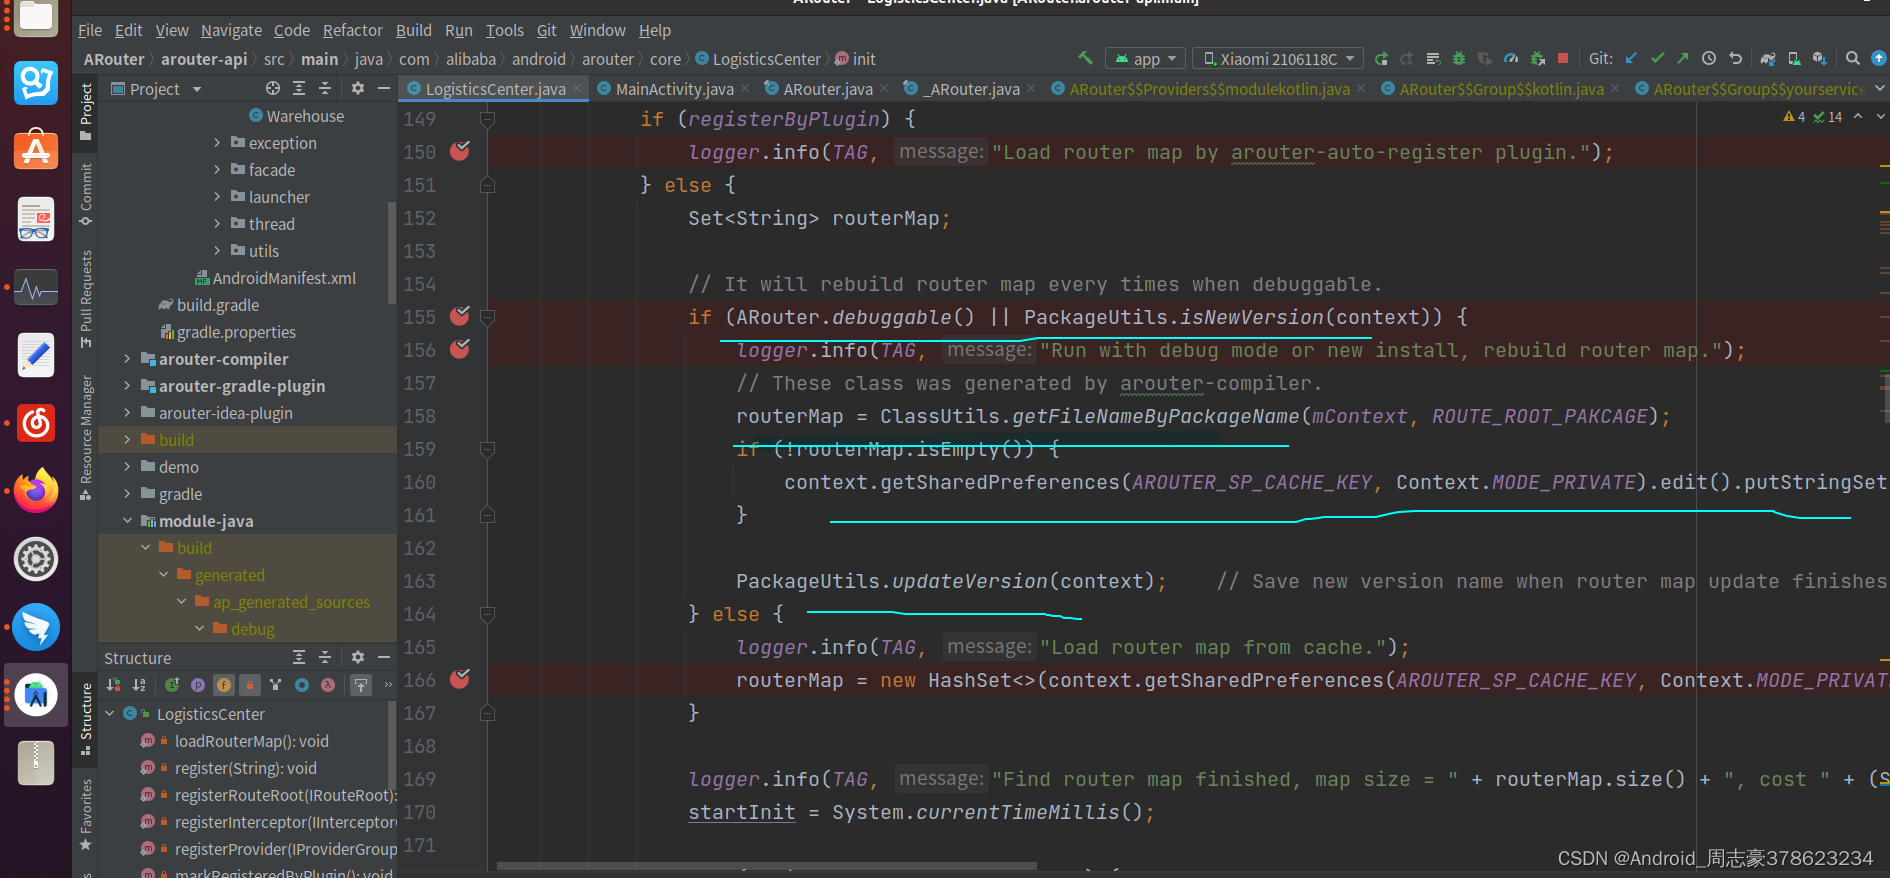
Task: Run the app with the green rerun icon
Action: point(1381,59)
